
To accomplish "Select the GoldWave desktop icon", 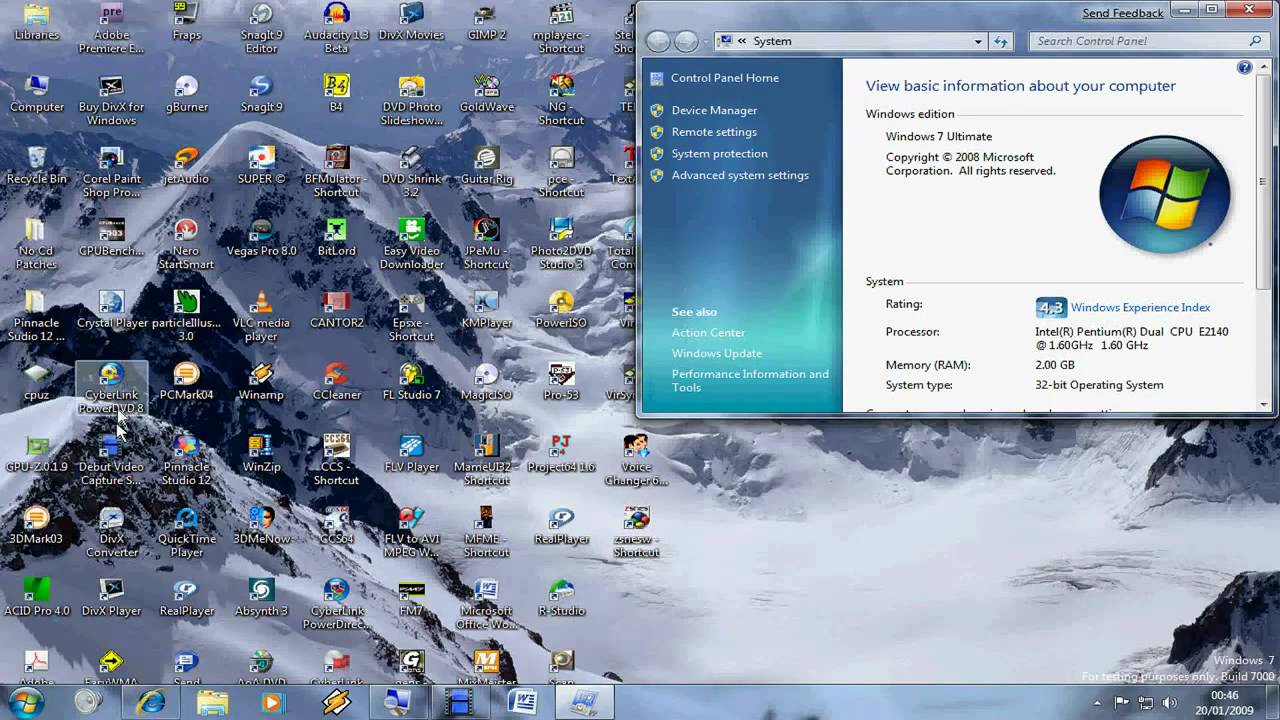I will click(x=486, y=94).
